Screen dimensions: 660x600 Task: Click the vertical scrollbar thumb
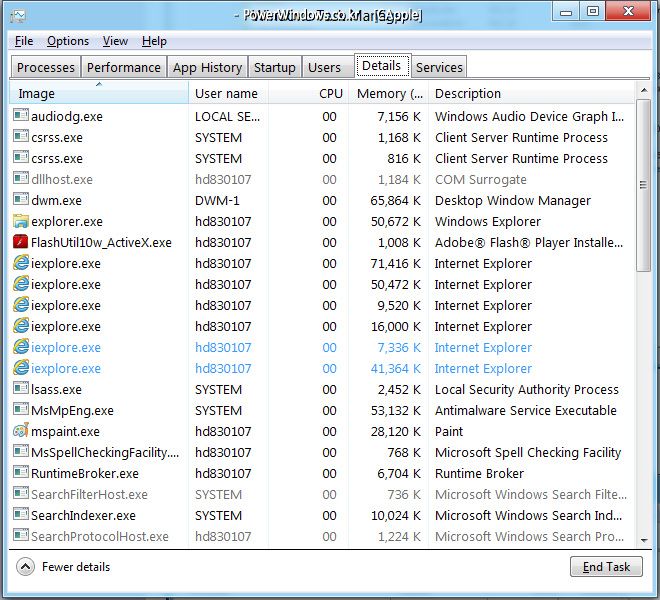pyautogui.click(x=643, y=185)
